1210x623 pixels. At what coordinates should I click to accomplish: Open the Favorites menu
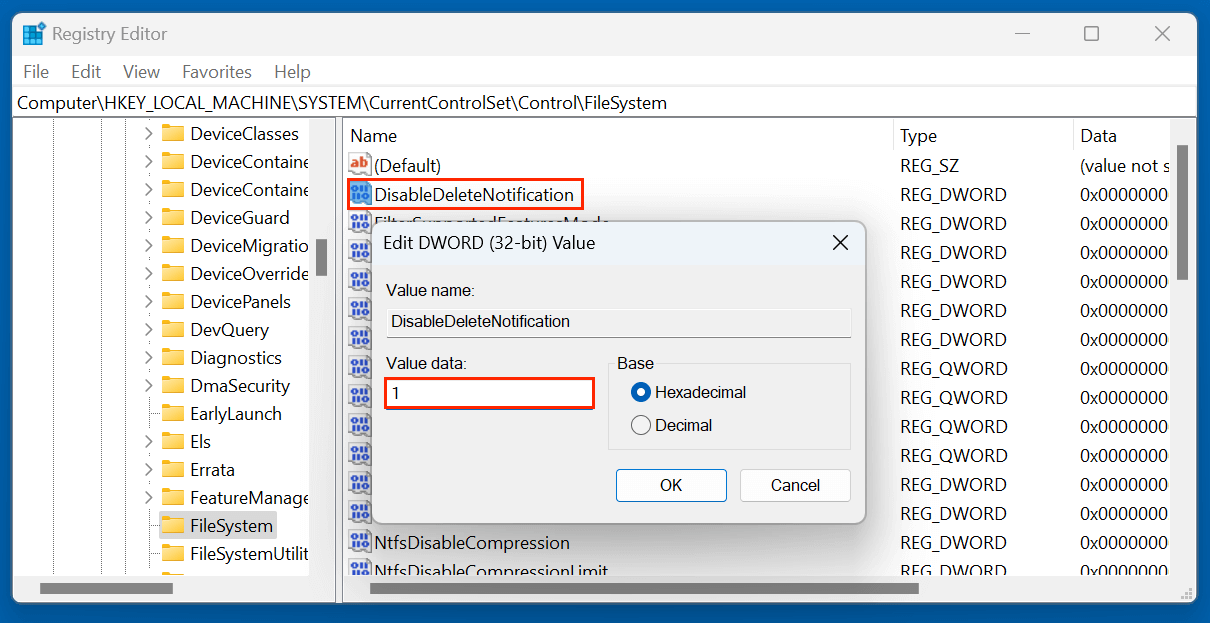pos(216,71)
